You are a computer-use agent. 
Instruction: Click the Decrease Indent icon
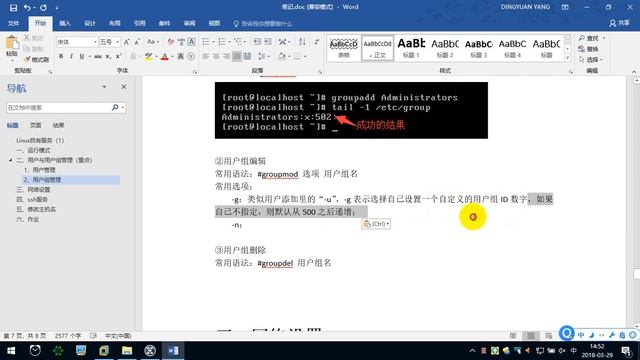257,42
